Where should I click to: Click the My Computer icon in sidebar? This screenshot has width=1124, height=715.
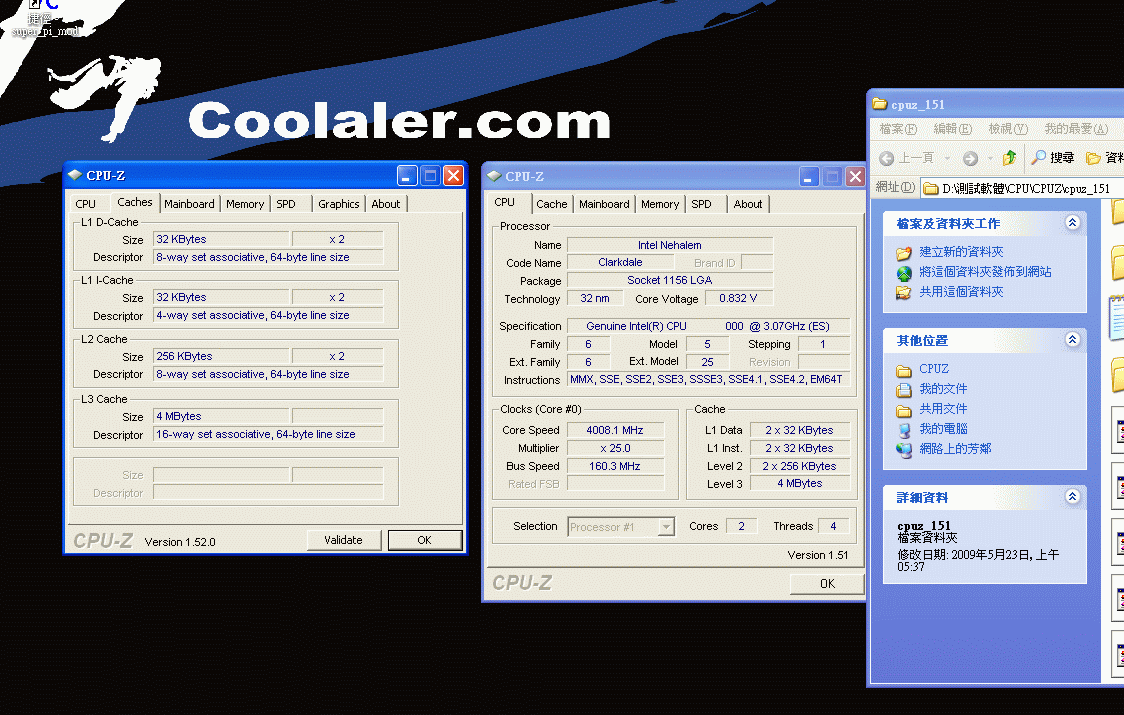click(x=904, y=429)
